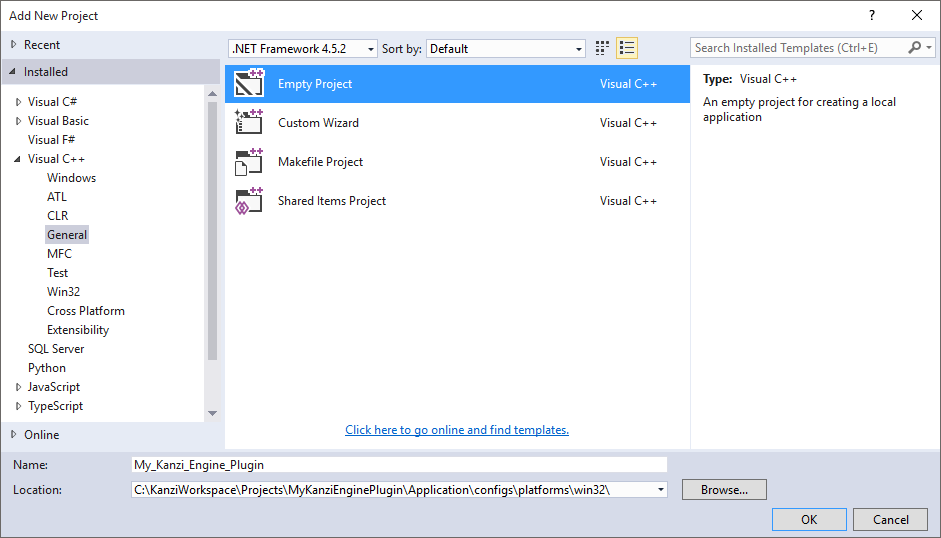Click the Custom Wizard template icon
The height and width of the screenshot is (538, 941).
click(248, 123)
